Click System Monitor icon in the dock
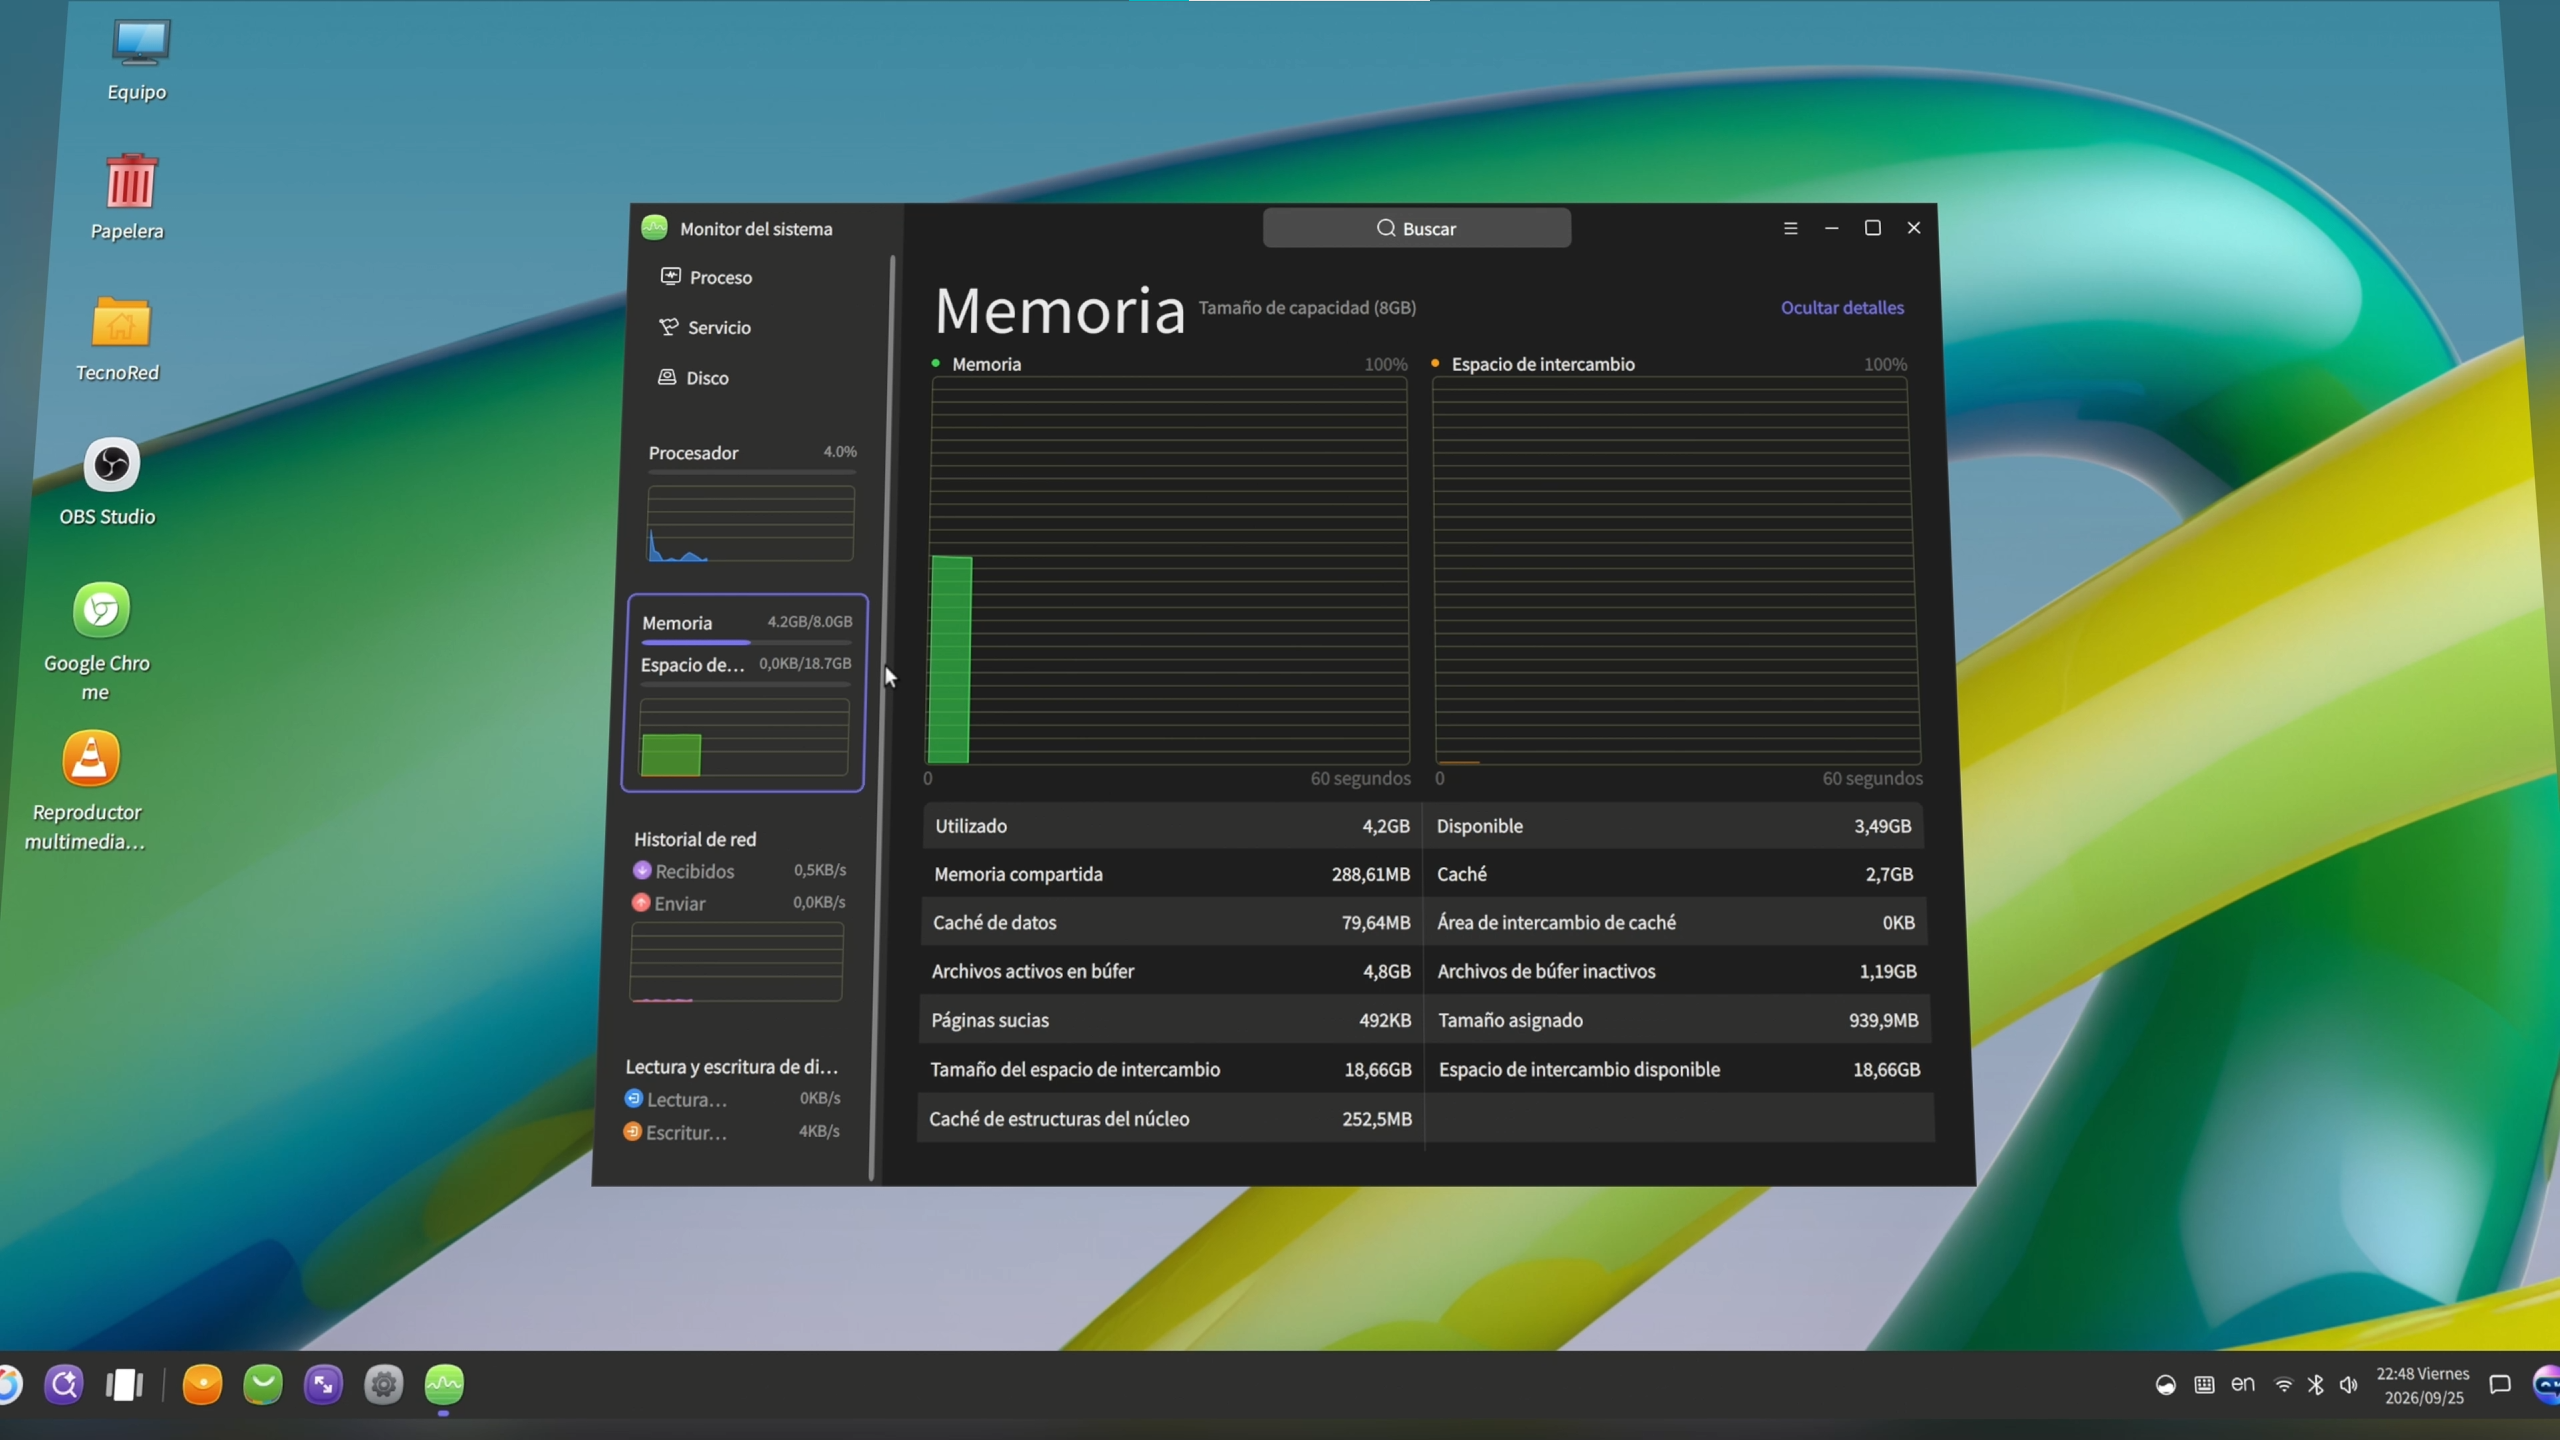Image resolution: width=2560 pixels, height=1440 pixels. 444,1384
